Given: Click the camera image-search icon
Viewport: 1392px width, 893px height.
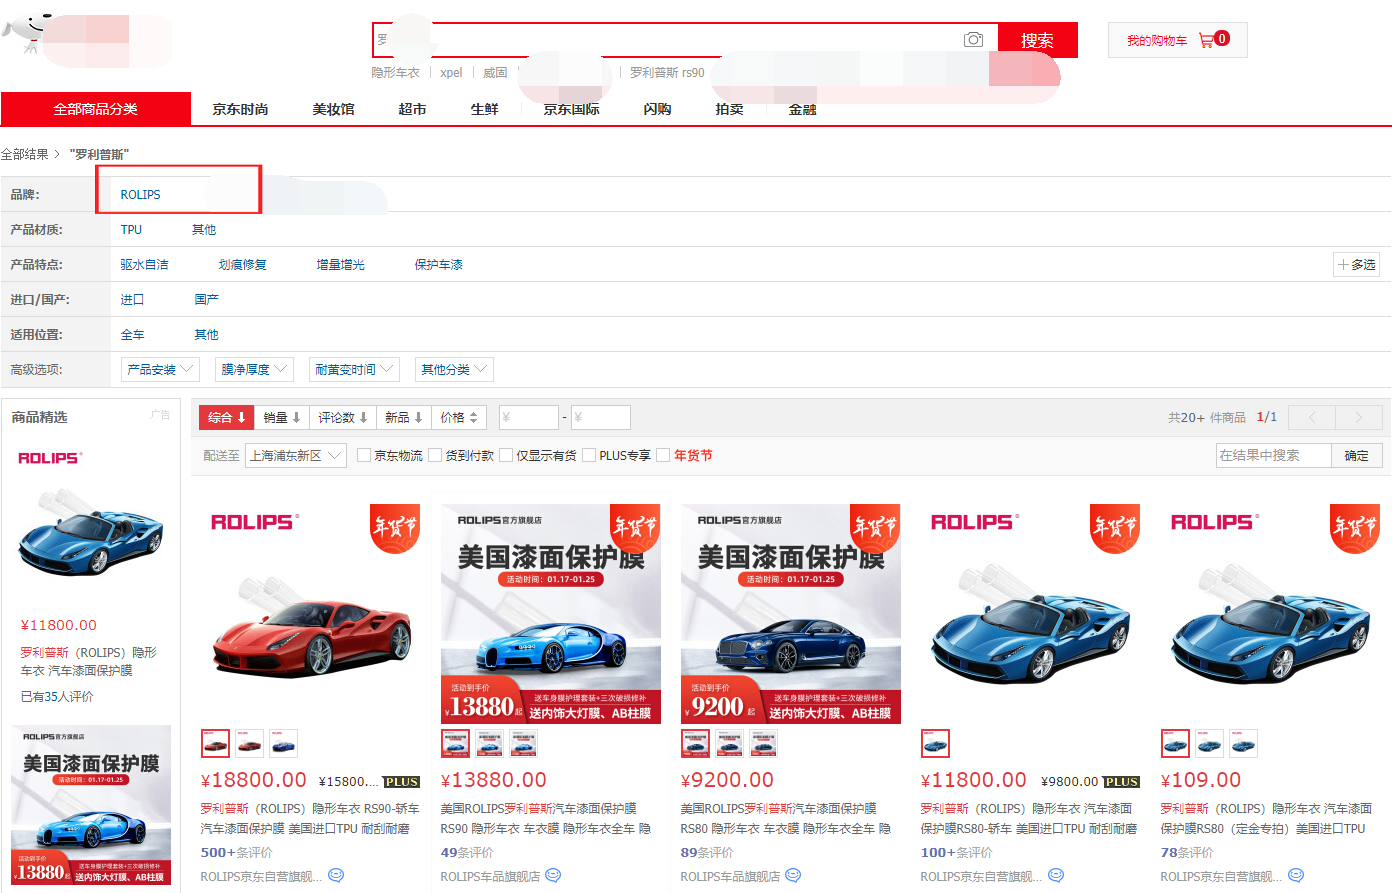Looking at the screenshot, I should [x=973, y=40].
